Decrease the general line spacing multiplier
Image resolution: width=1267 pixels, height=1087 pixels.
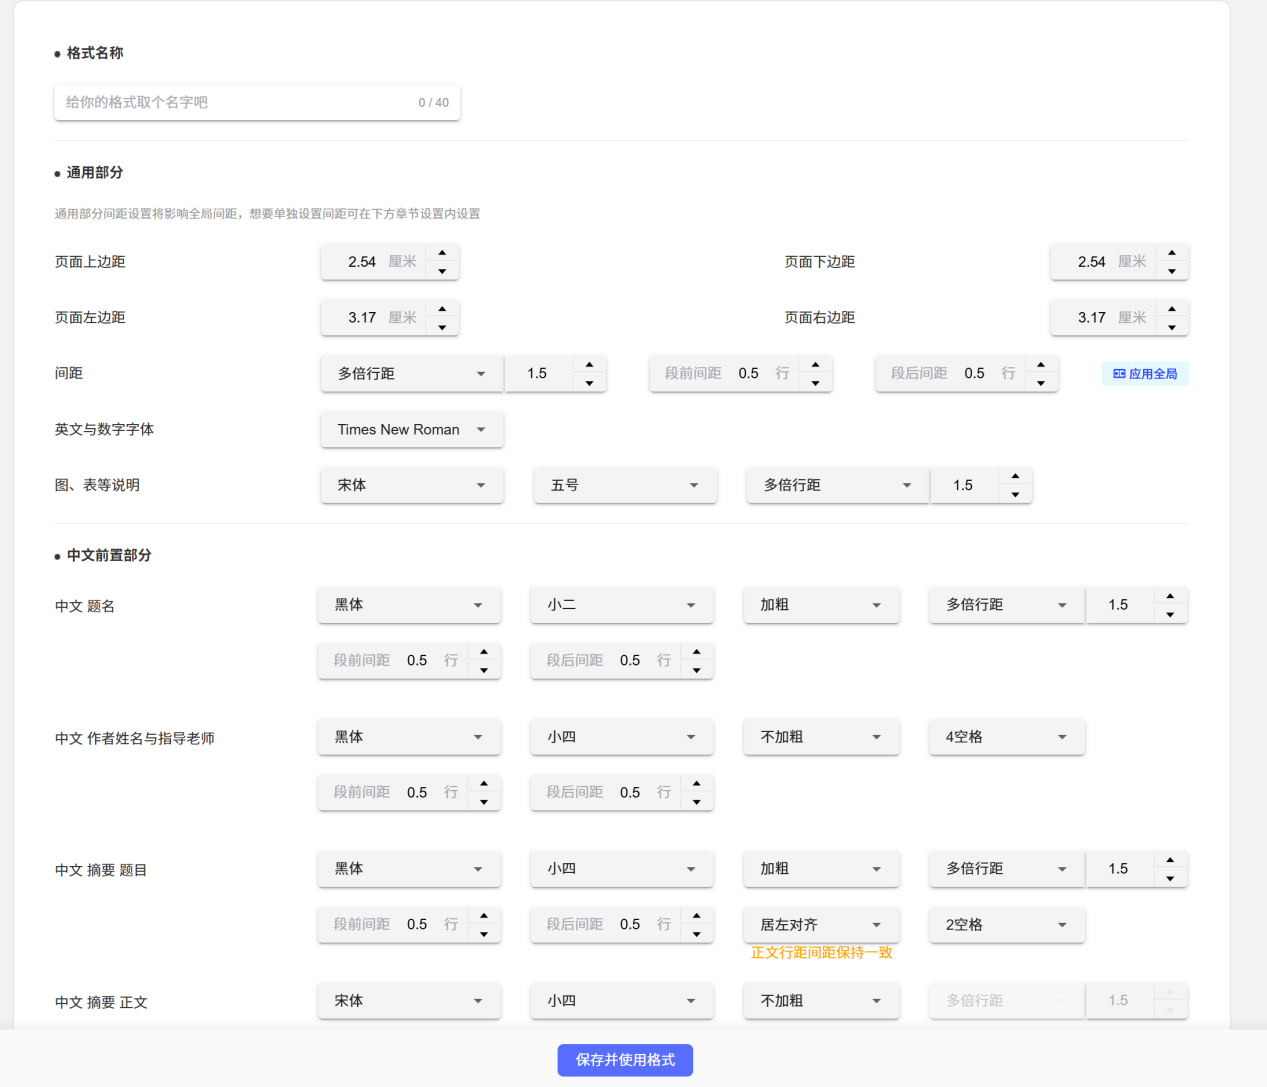pos(589,383)
